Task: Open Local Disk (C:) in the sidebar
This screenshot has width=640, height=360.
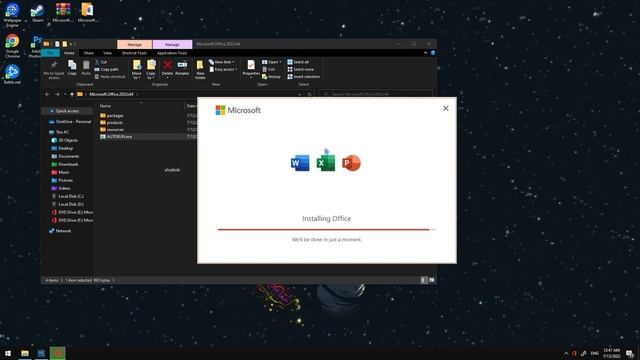Action: [x=68, y=196]
